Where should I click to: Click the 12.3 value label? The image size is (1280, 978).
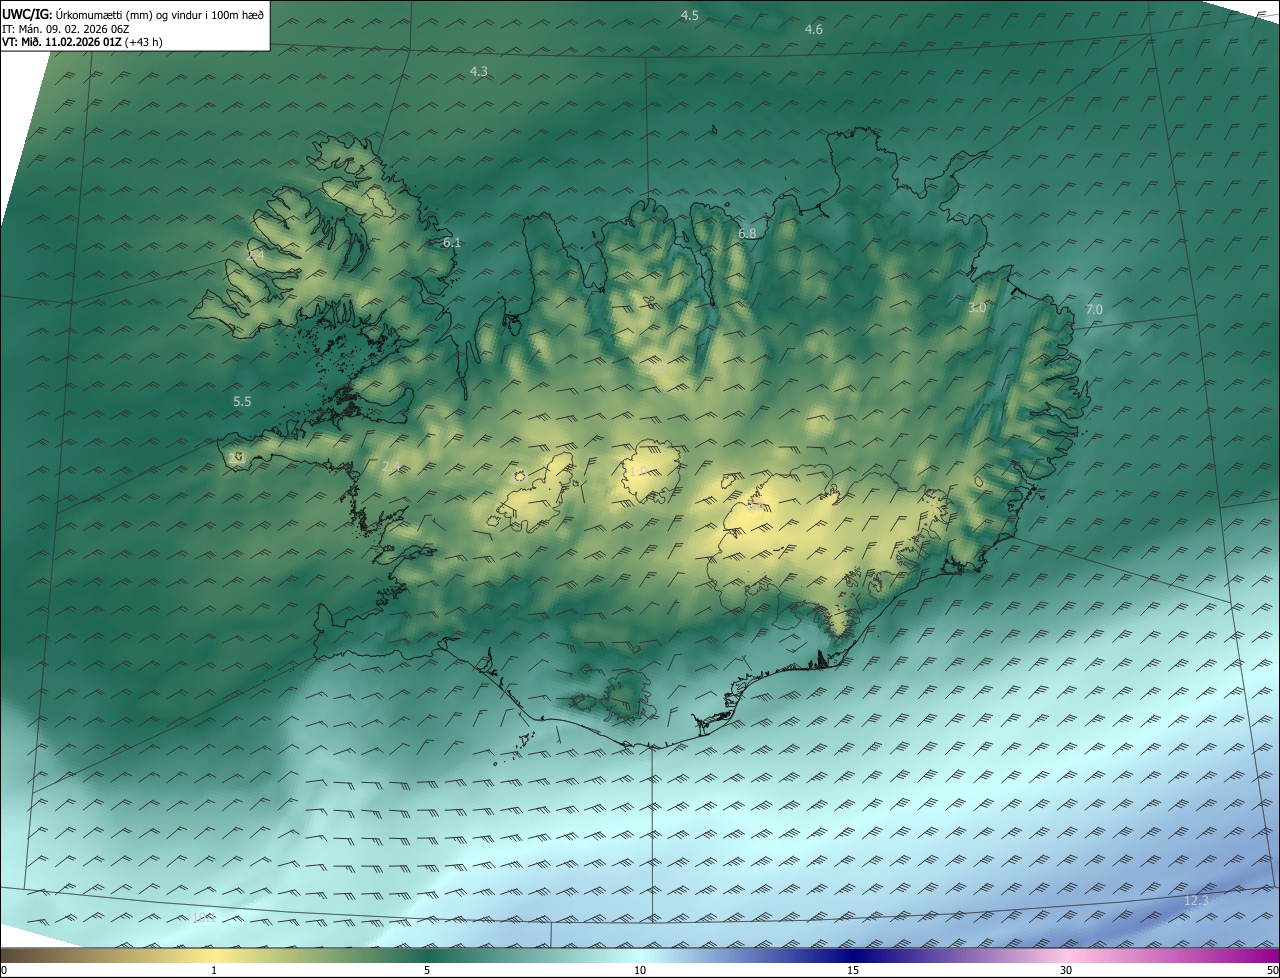(1196, 901)
